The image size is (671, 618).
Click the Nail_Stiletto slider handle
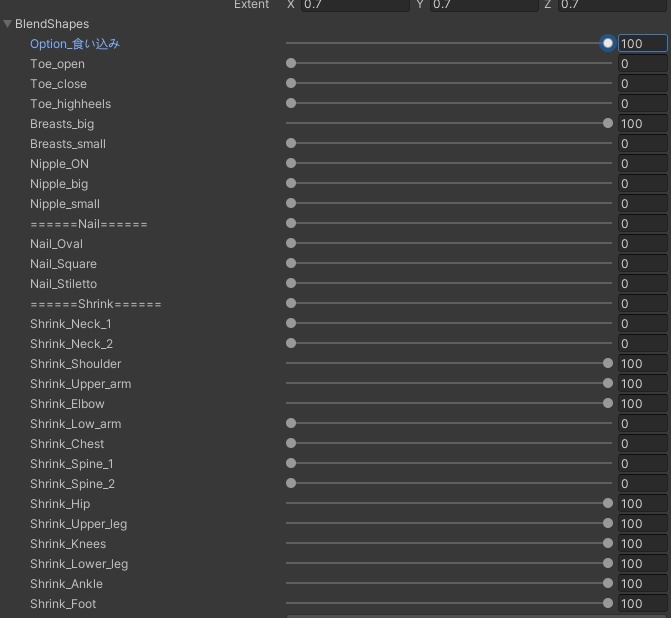coord(291,284)
